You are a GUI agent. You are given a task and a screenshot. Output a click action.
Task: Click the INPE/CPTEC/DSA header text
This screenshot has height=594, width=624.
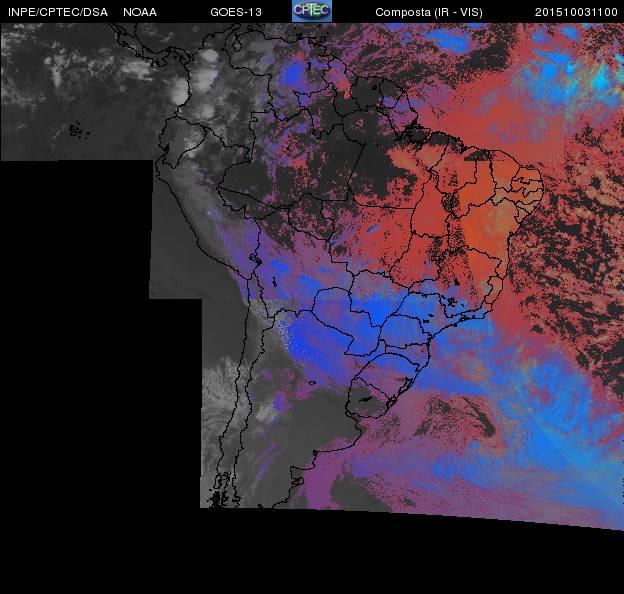tap(58, 12)
